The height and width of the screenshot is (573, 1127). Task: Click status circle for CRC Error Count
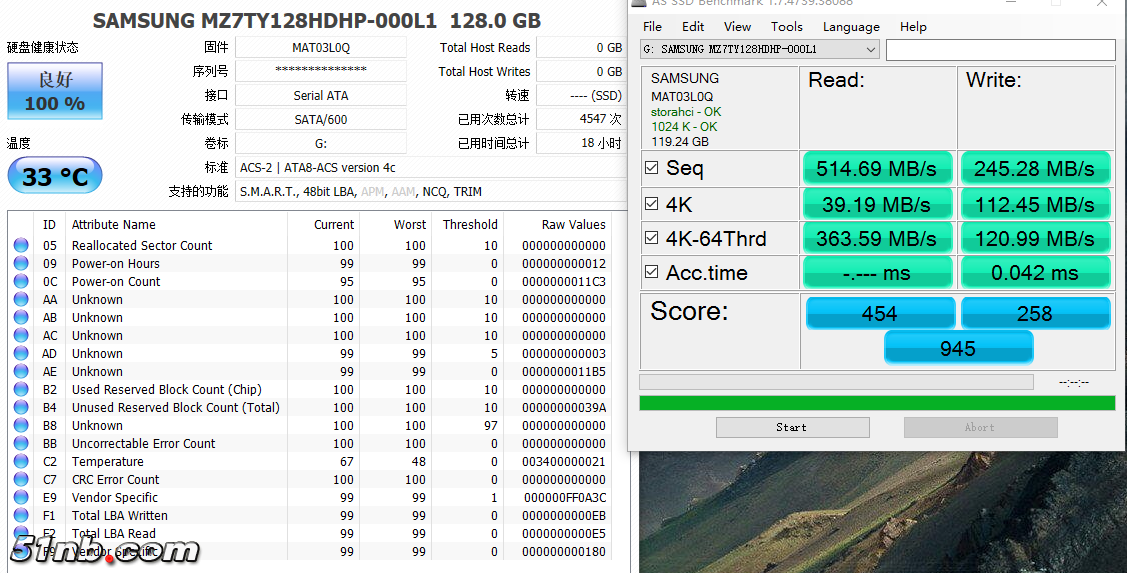[21, 479]
